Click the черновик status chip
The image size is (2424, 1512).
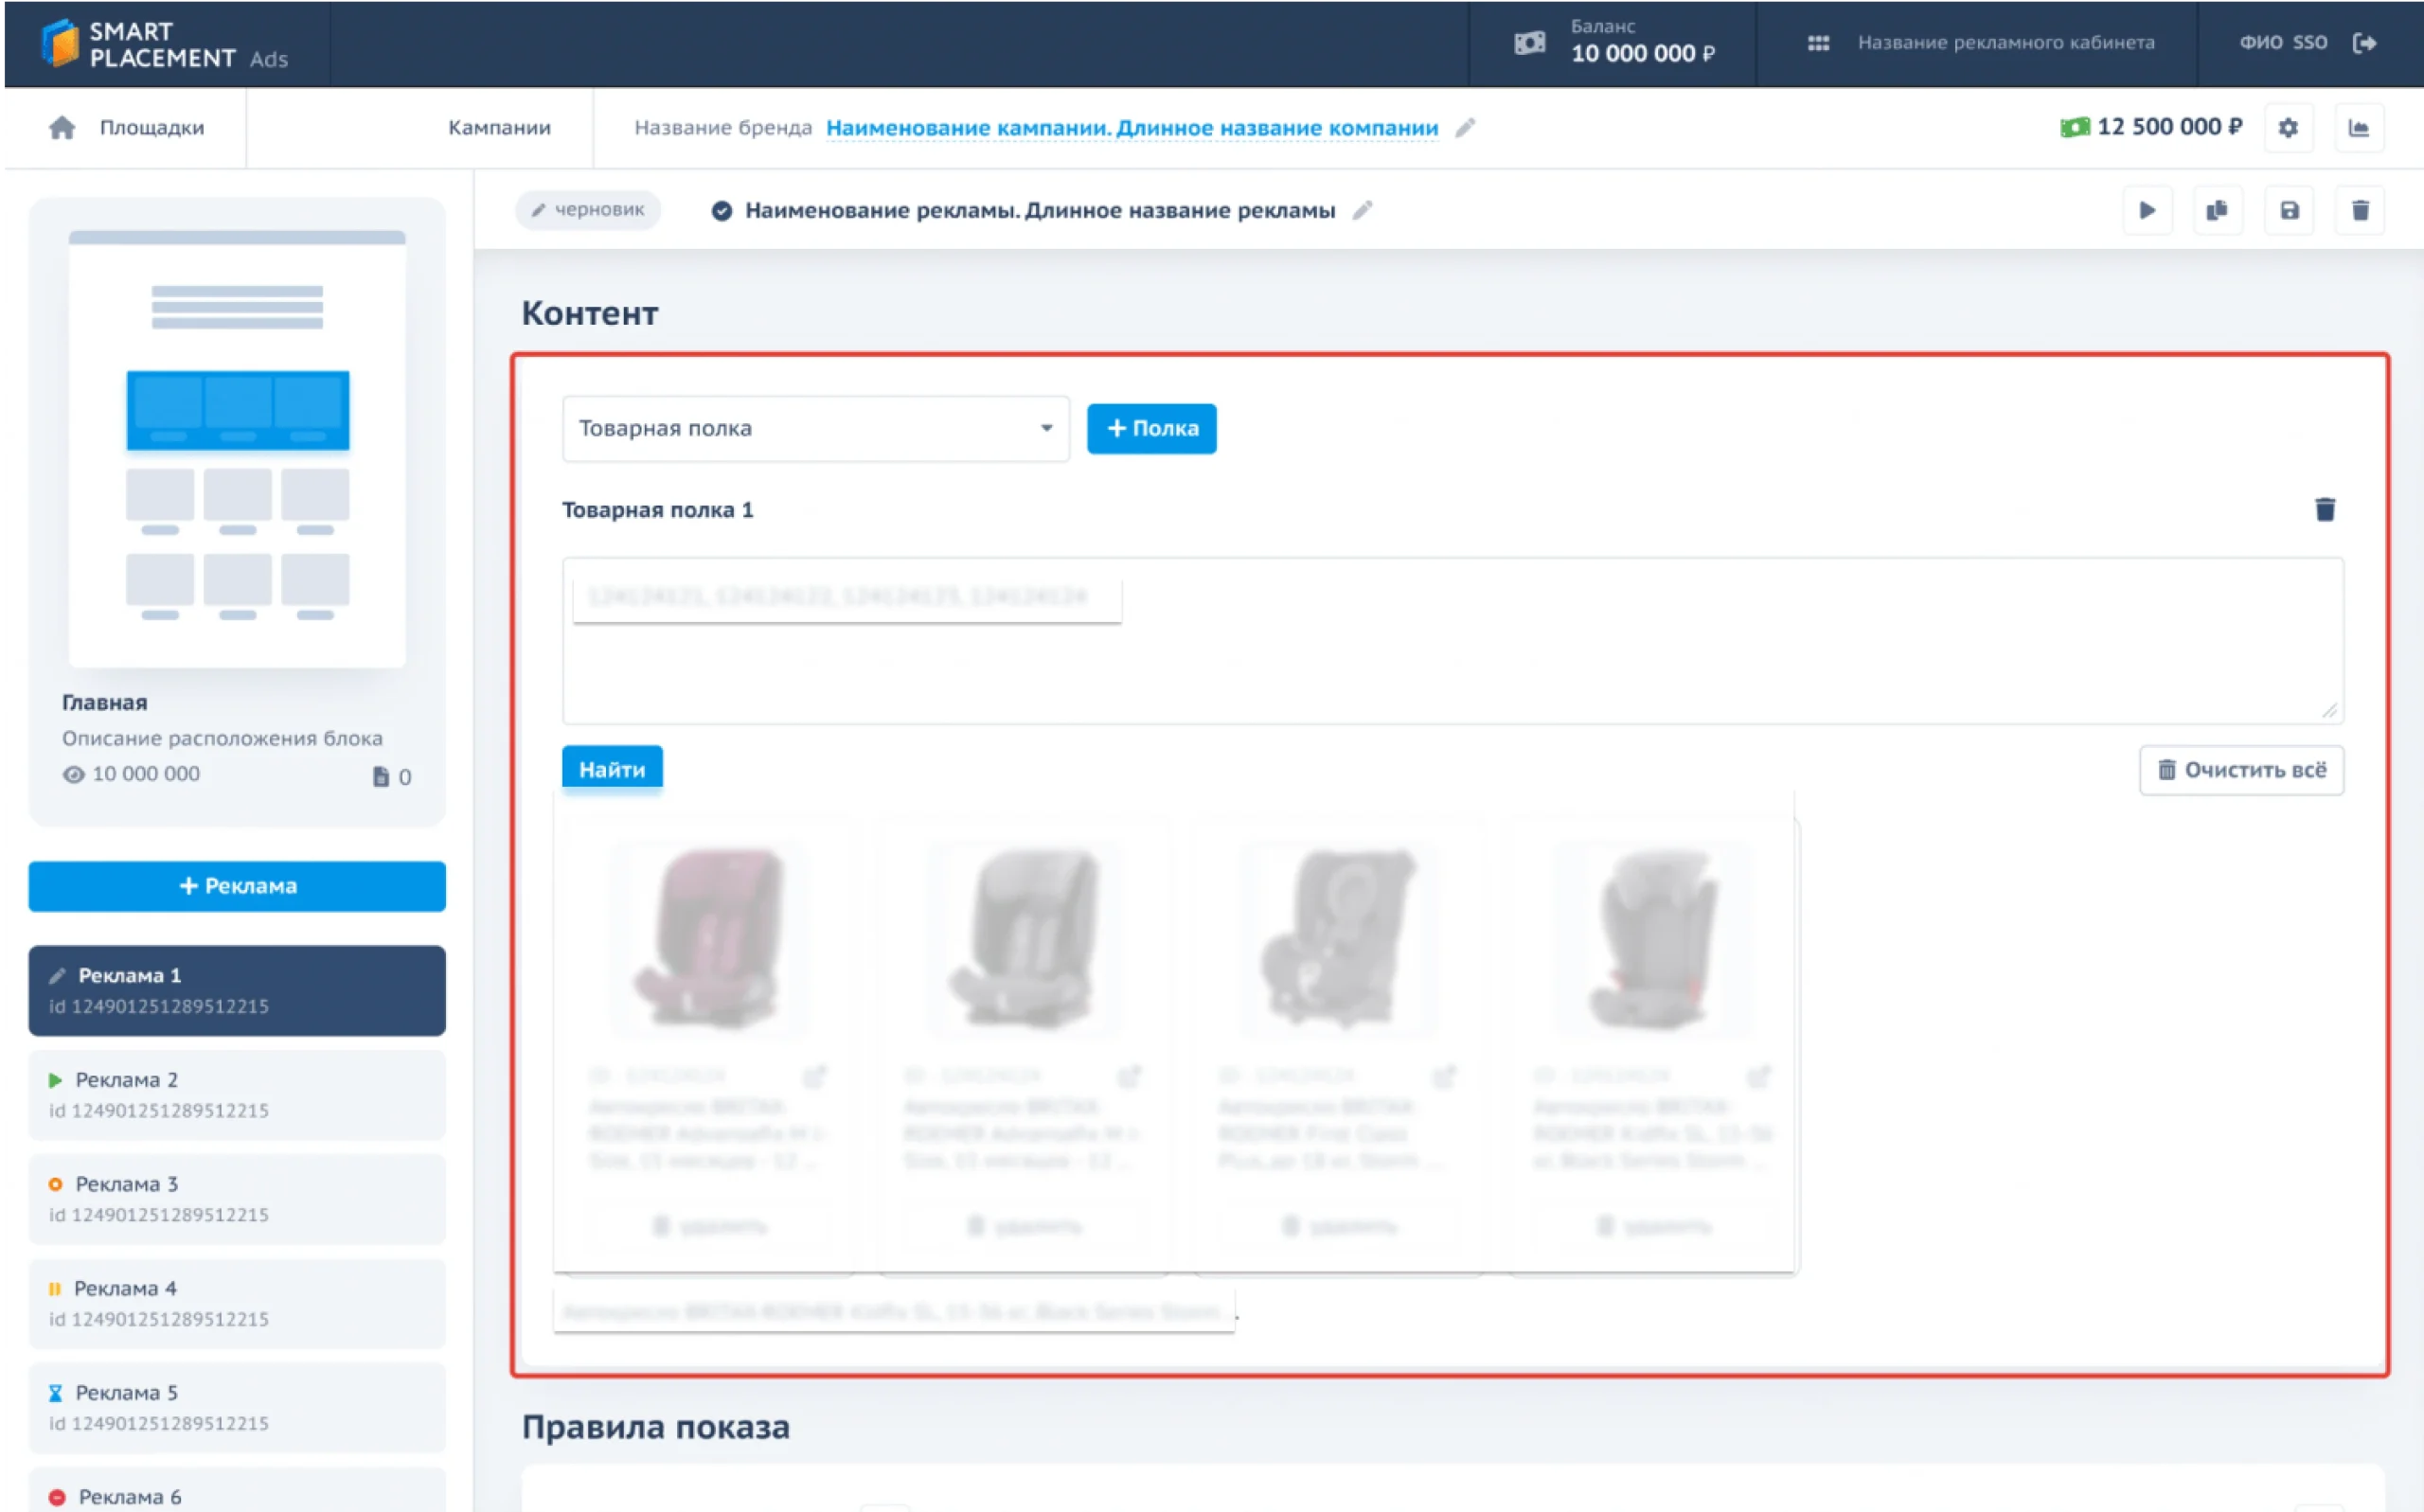tap(588, 210)
